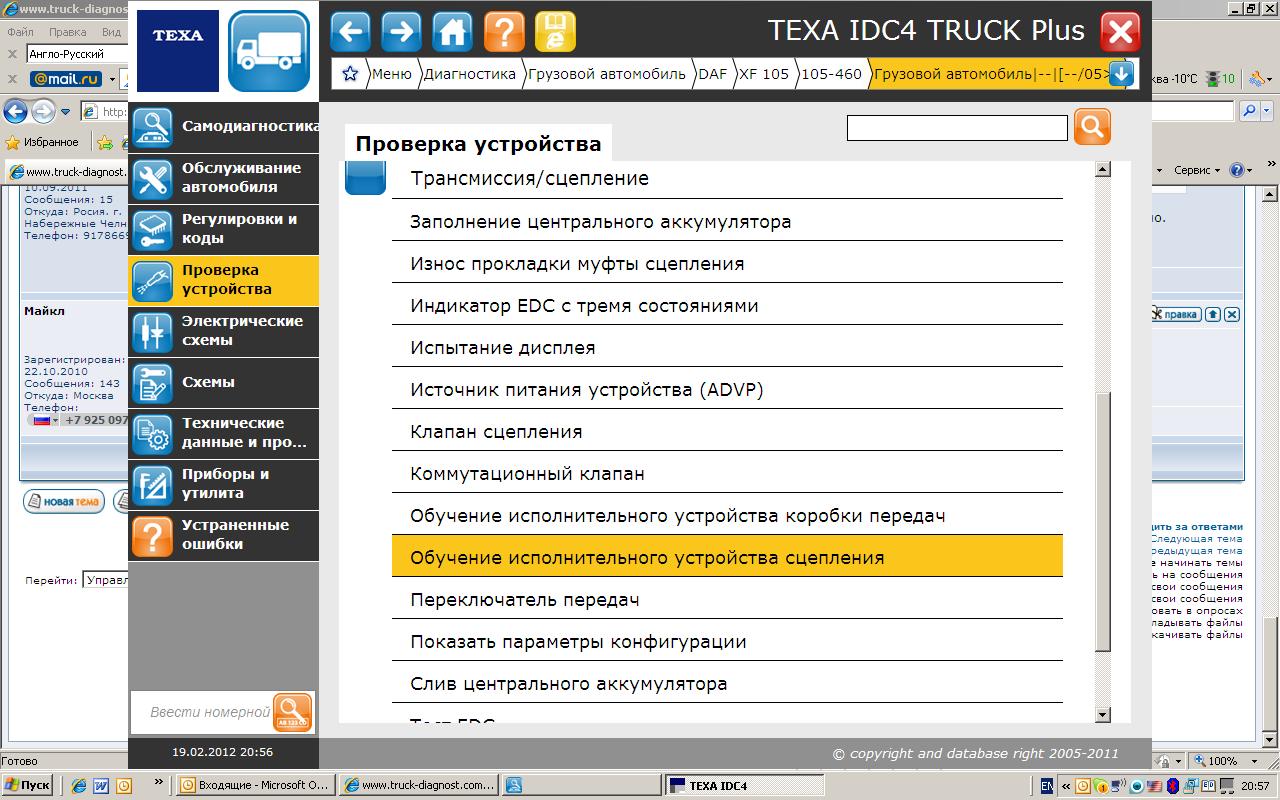Click the highlighted orange breadcrumb segment
This screenshot has height=800, width=1280.
pyautogui.click(x=990, y=74)
